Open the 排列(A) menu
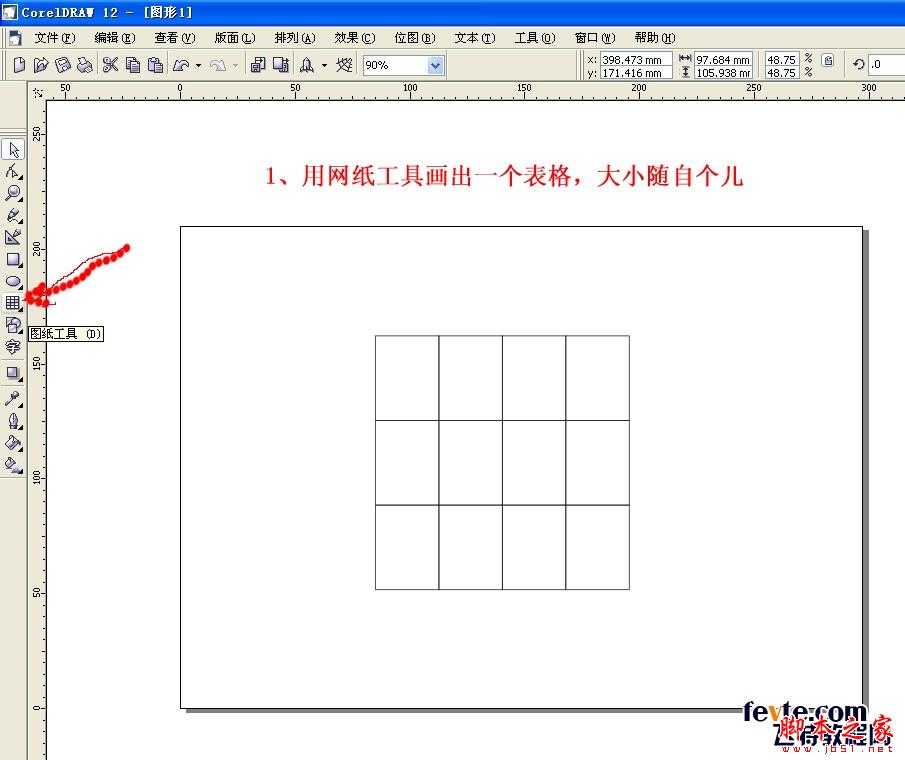The height and width of the screenshot is (760, 905). click(x=295, y=38)
